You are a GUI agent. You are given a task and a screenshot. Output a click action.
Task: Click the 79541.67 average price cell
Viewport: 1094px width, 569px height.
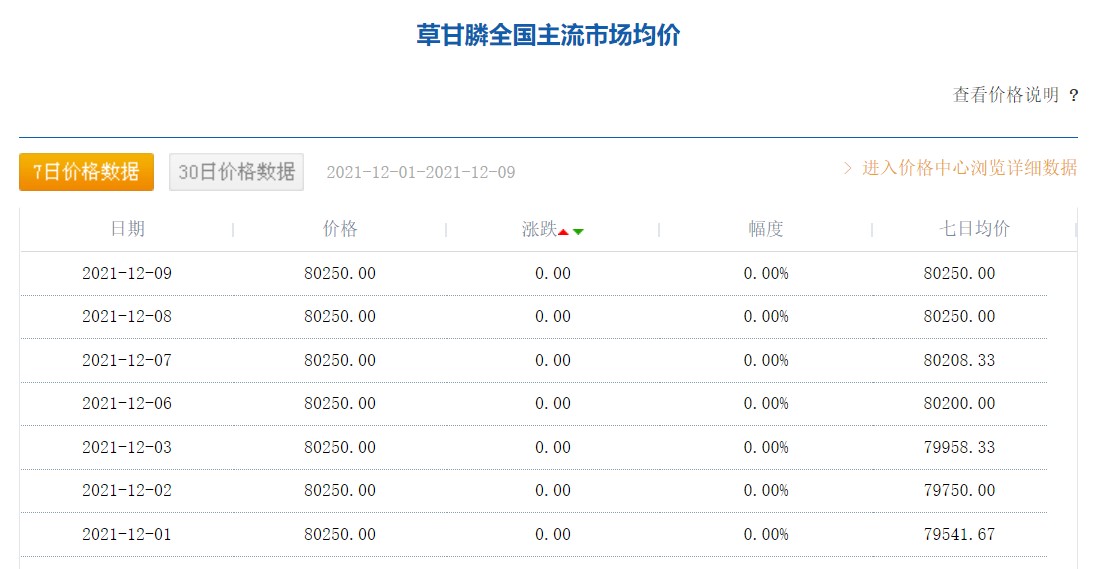coord(959,535)
